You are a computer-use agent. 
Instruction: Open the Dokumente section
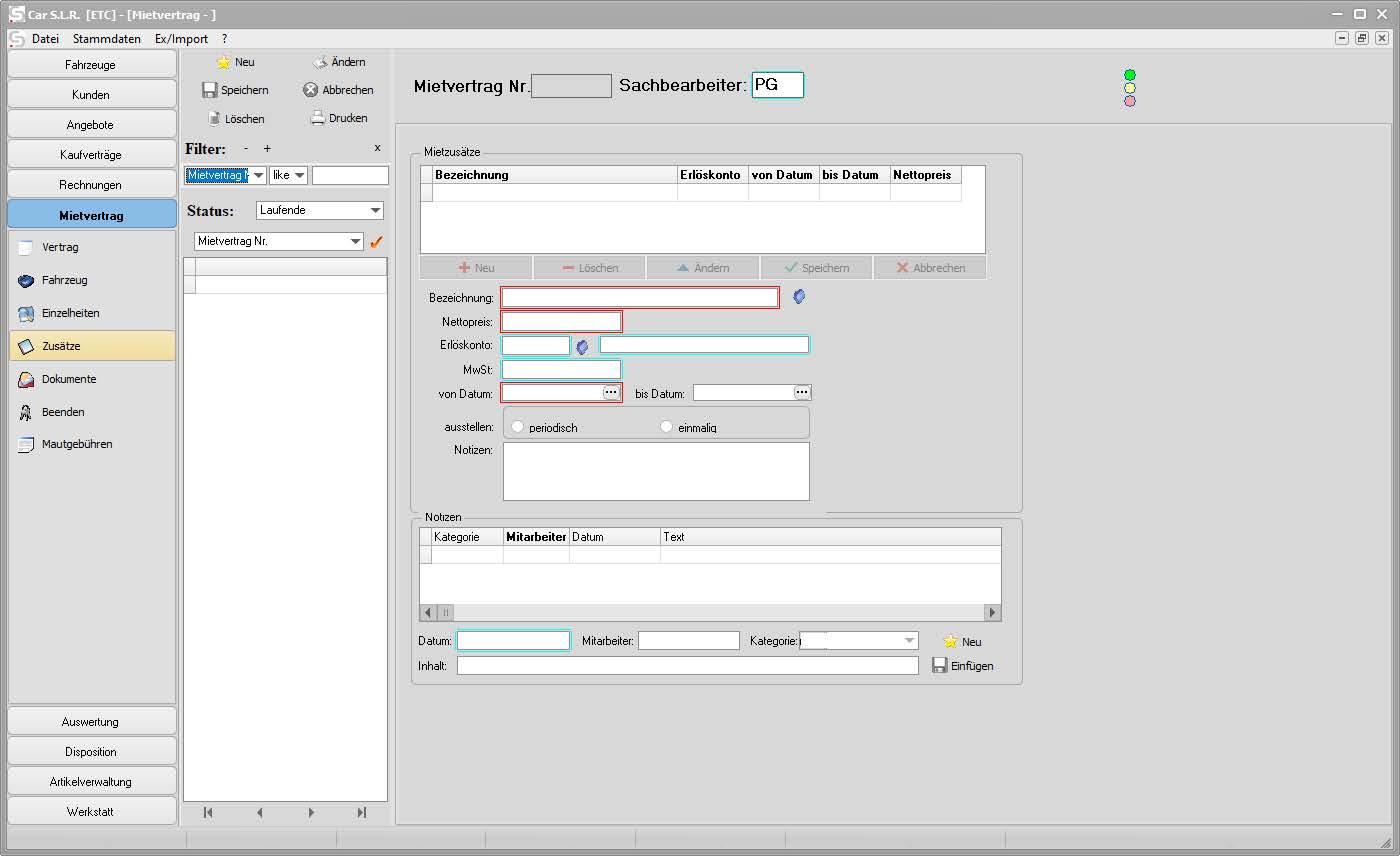(x=68, y=379)
